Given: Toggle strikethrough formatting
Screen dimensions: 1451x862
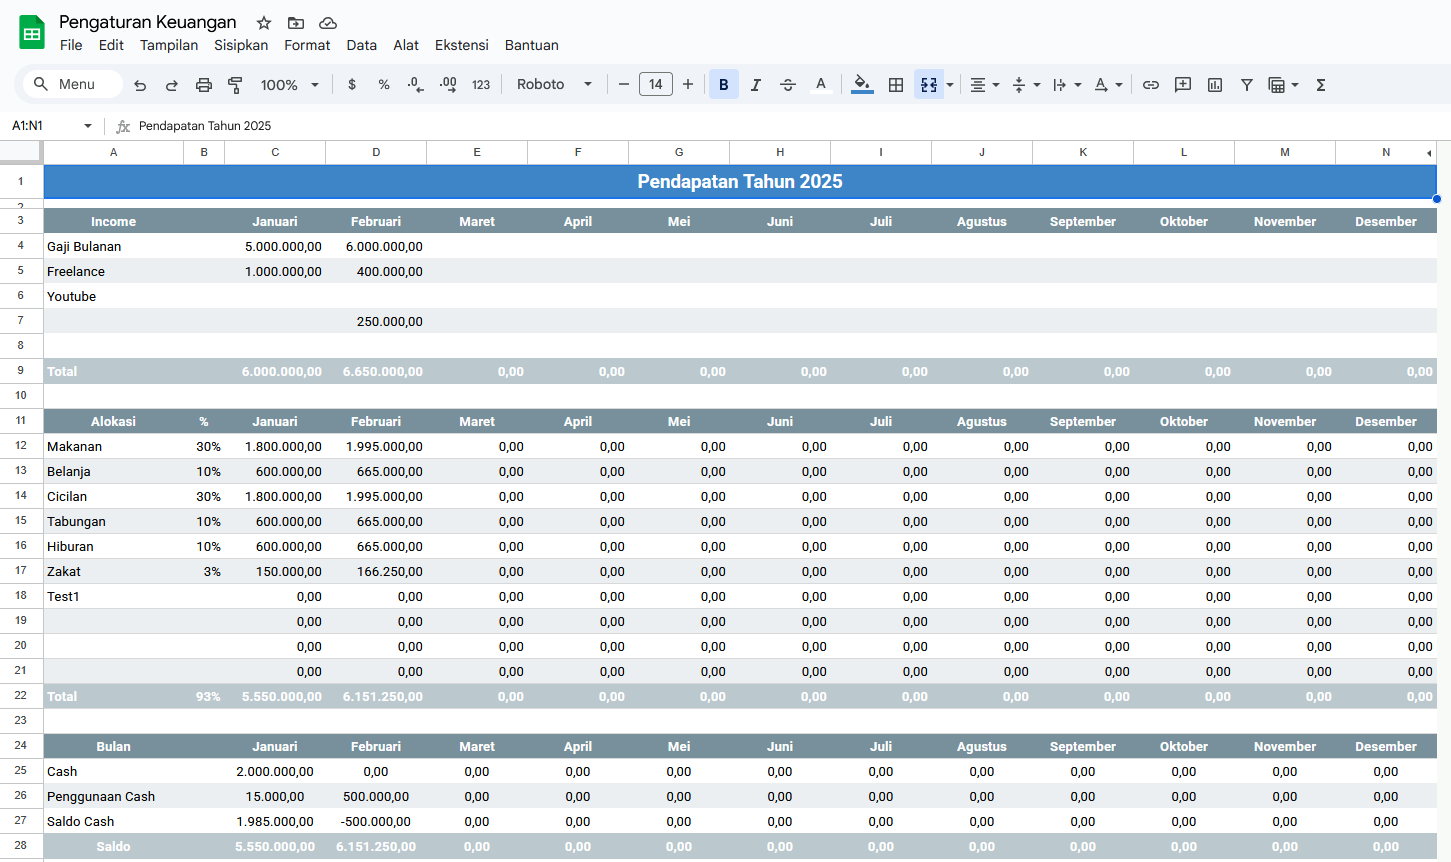Looking at the screenshot, I should point(788,85).
